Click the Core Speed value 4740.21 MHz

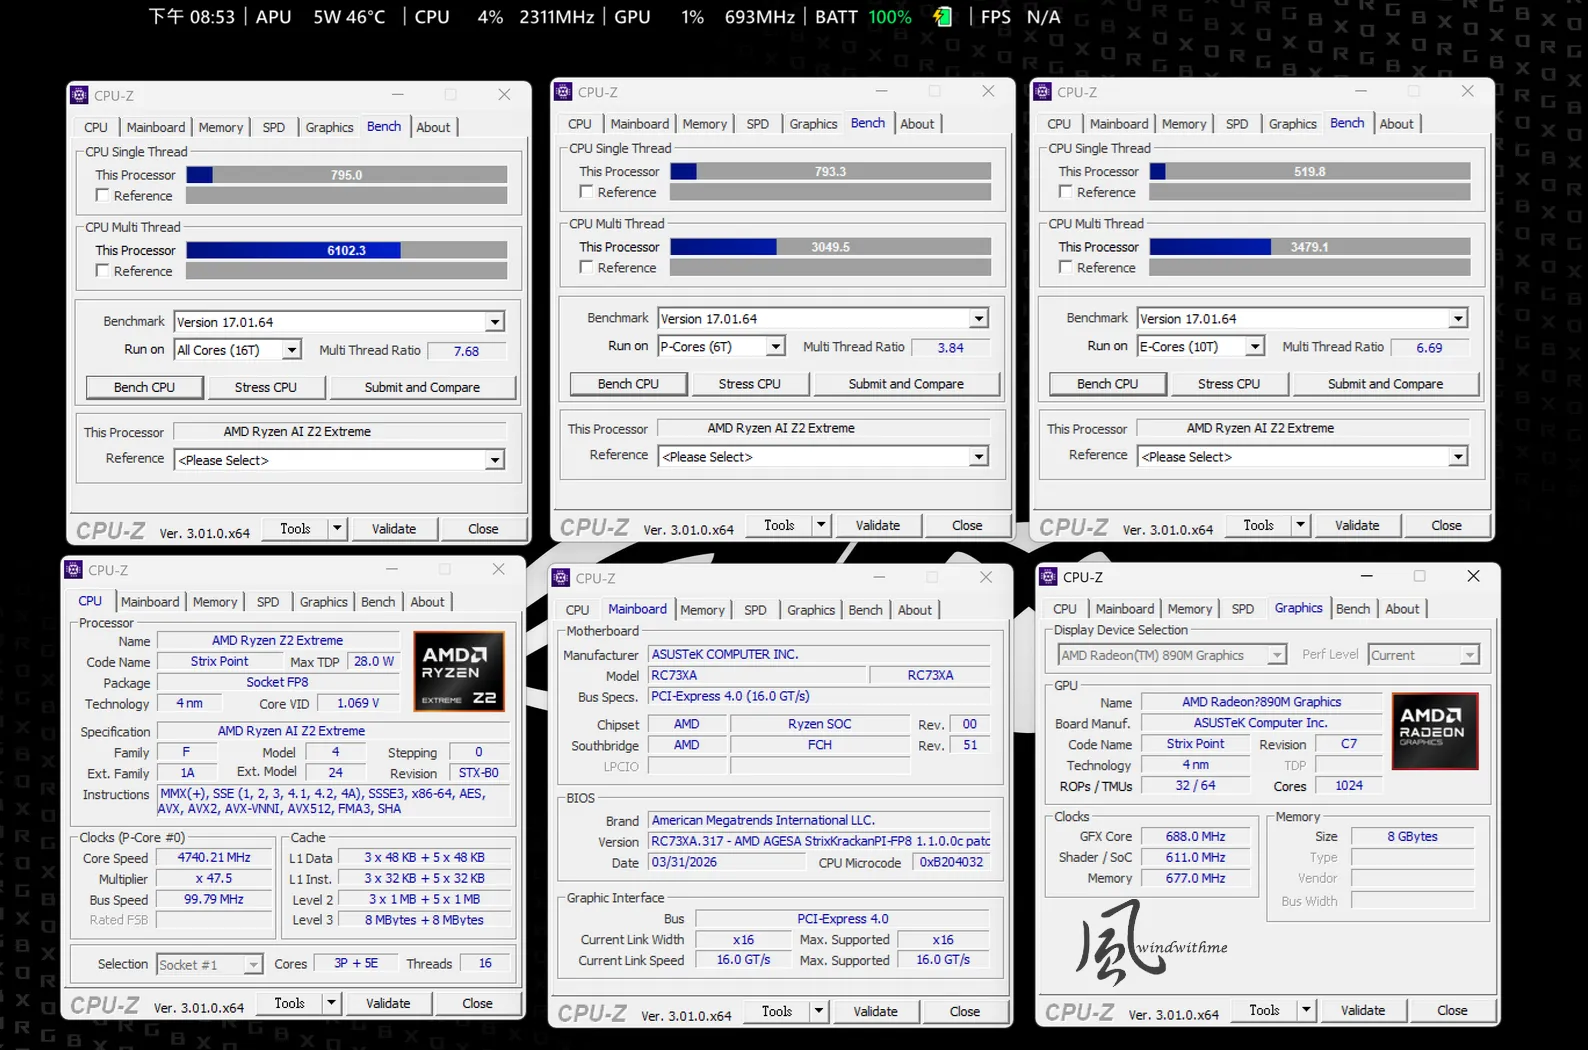click(214, 858)
